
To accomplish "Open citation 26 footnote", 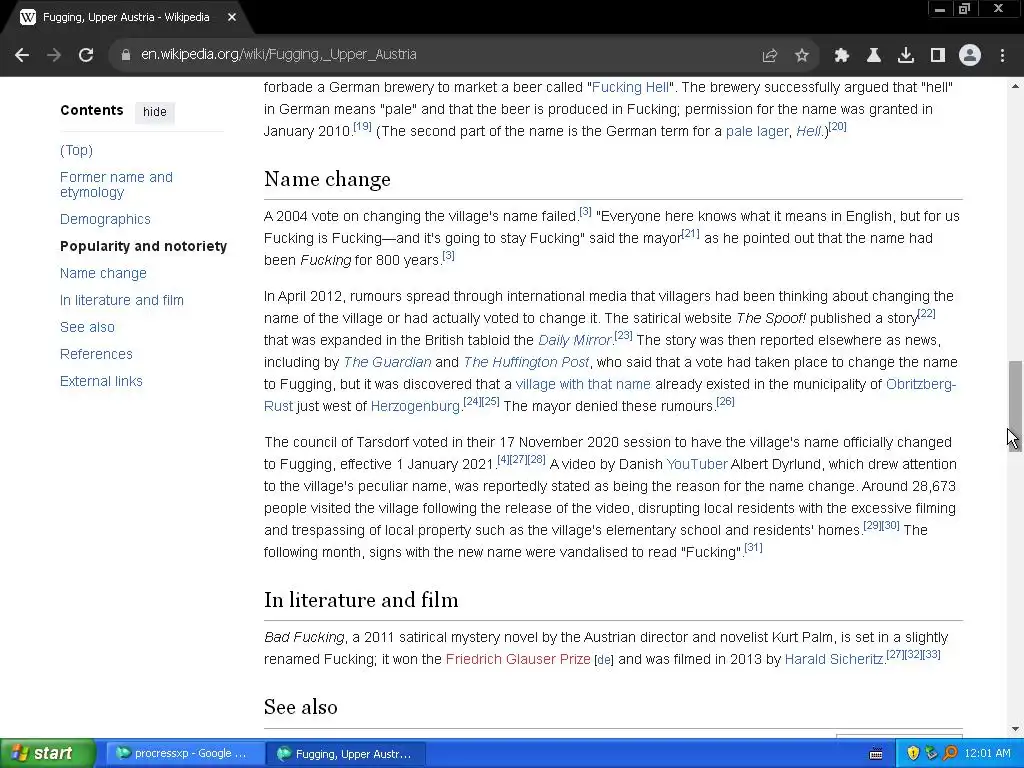I will (726, 401).
